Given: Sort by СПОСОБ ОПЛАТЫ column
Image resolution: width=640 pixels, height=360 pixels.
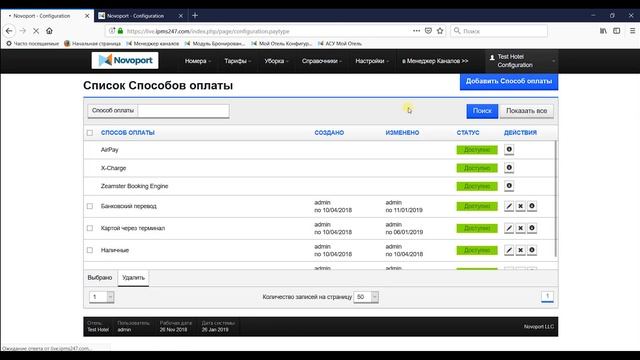Looking at the screenshot, I should 128,133.
